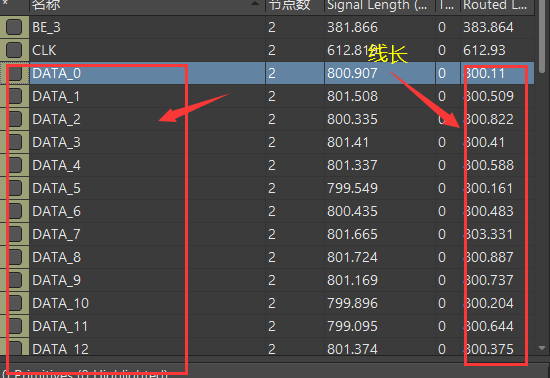Select the DATA_3 net name
Screen dimensions: 550x378
(x=56, y=142)
